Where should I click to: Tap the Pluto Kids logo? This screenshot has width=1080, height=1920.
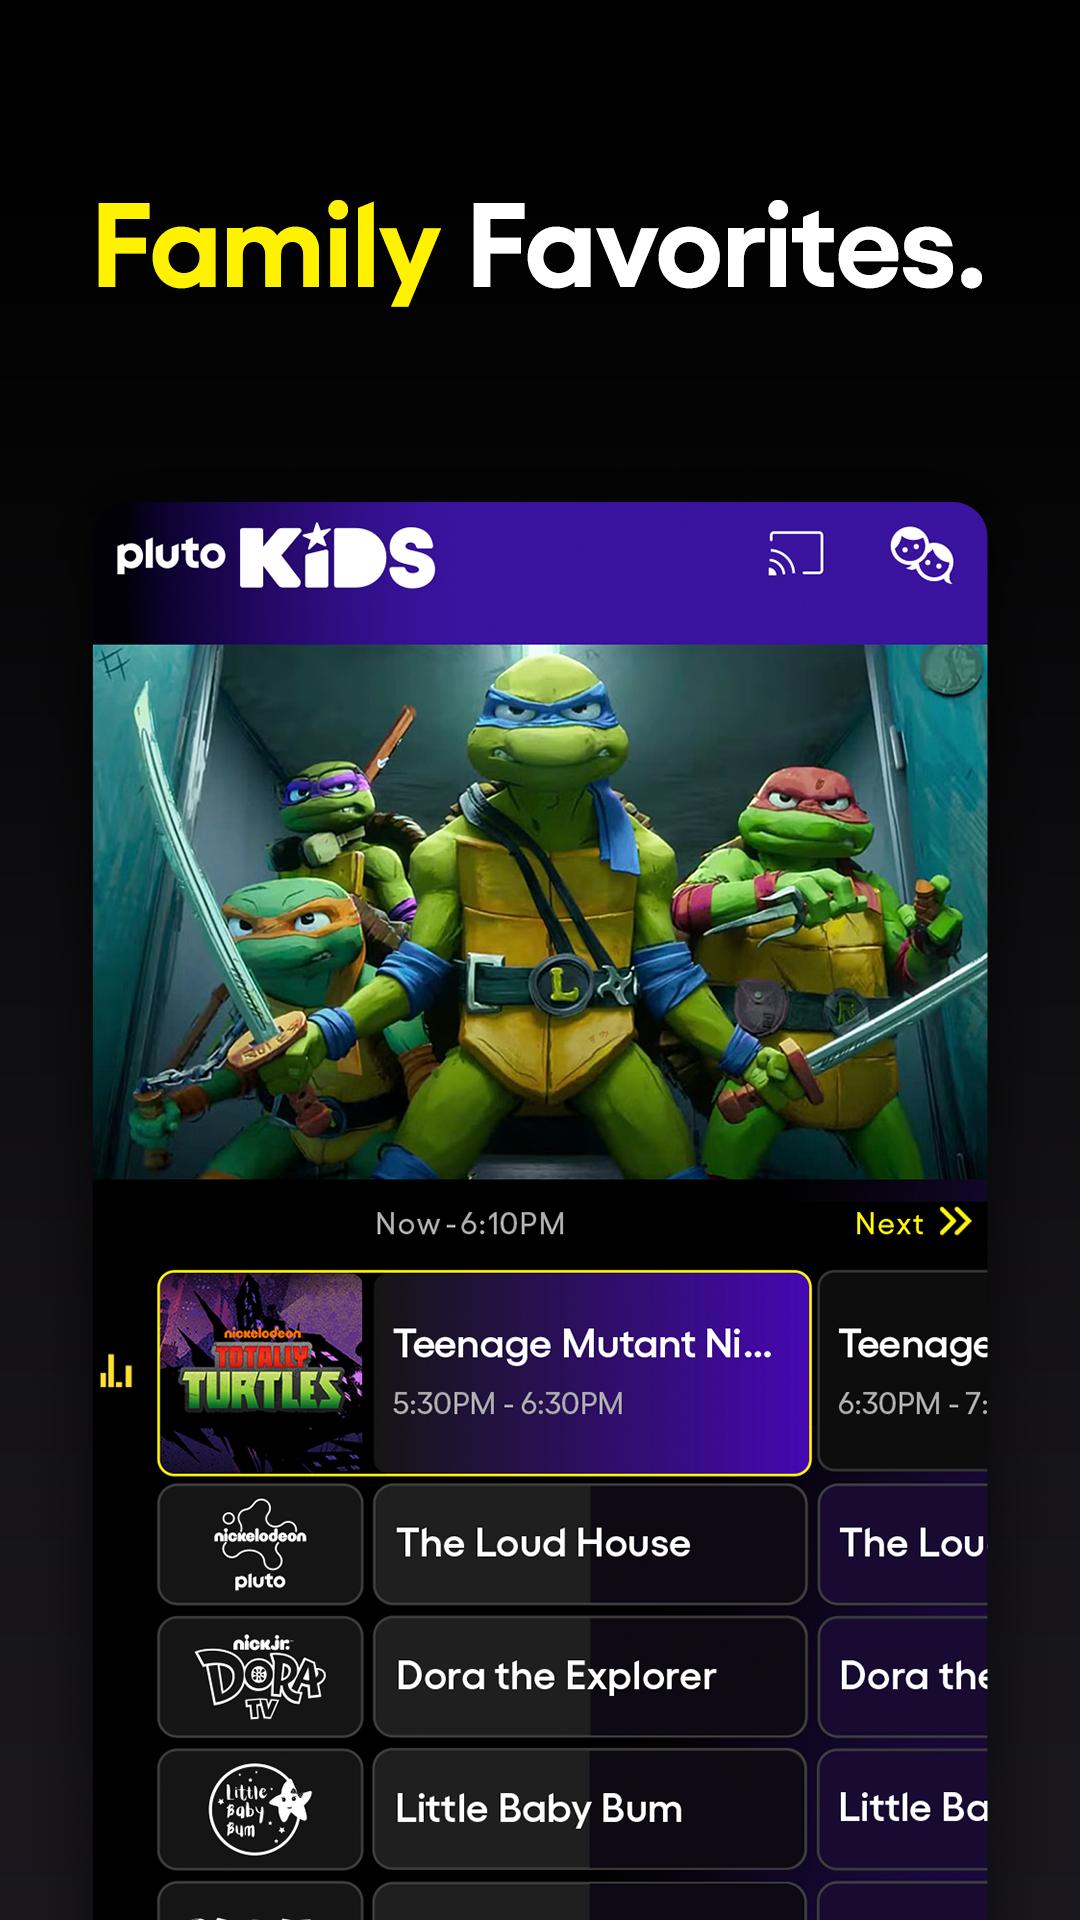pyautogui.click(x=276, y=556)
